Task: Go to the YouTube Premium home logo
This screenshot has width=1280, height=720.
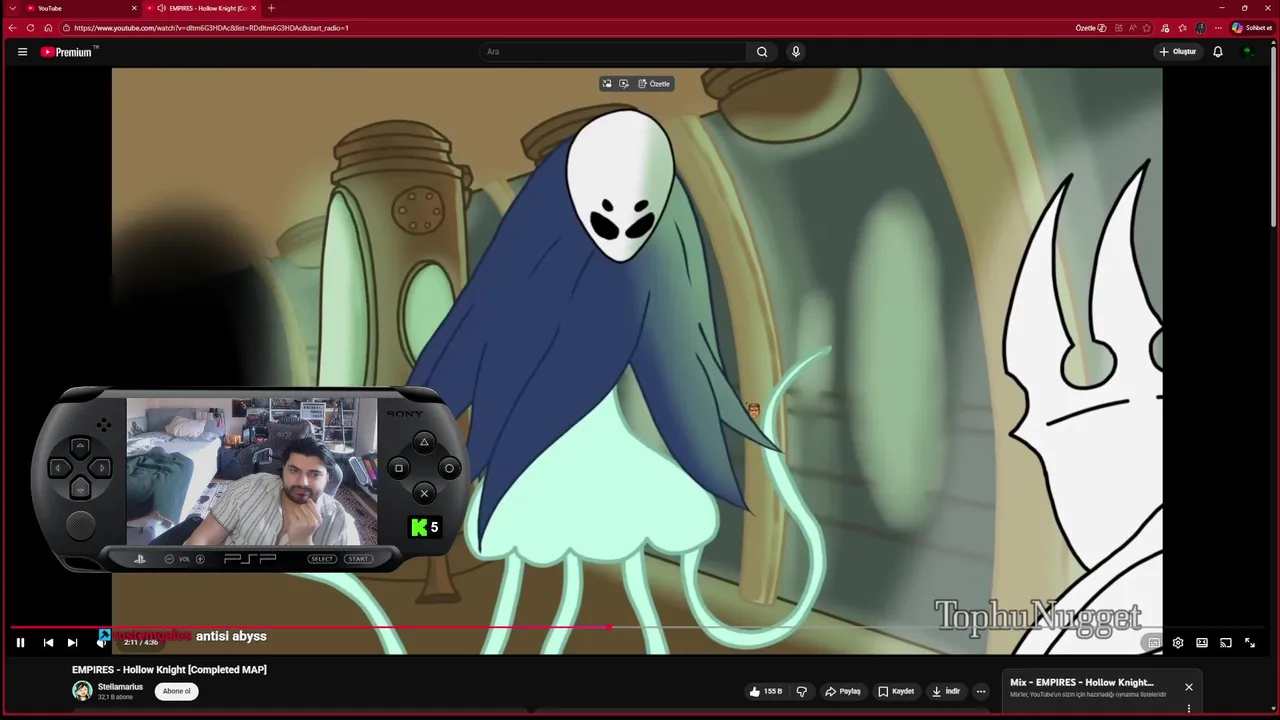Action: [x=67, y=52]
